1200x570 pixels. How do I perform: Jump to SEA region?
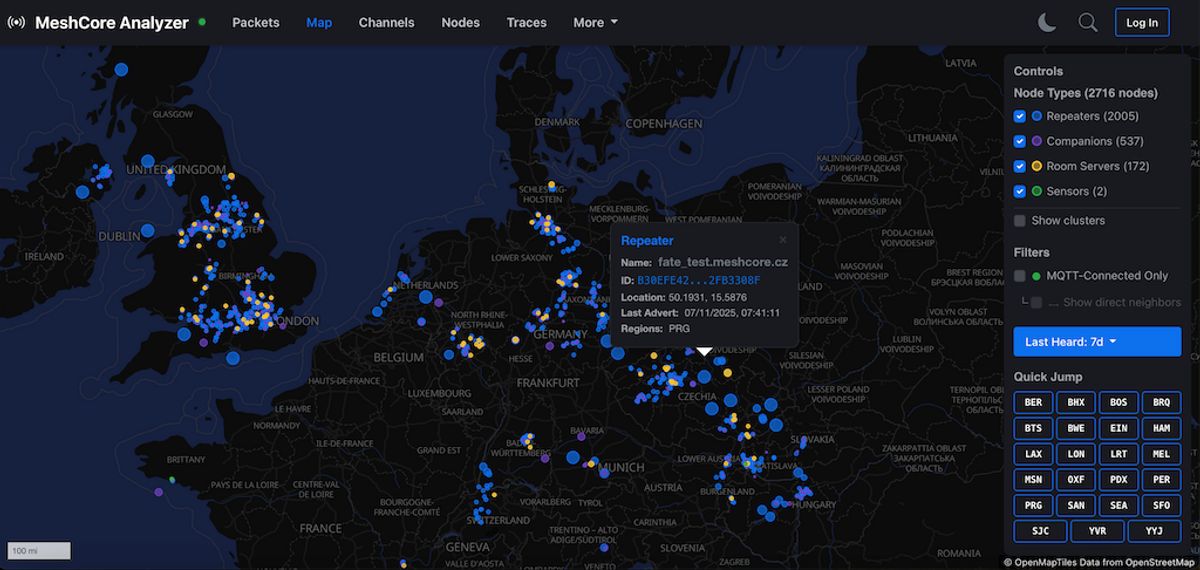tap(1118, 506)
